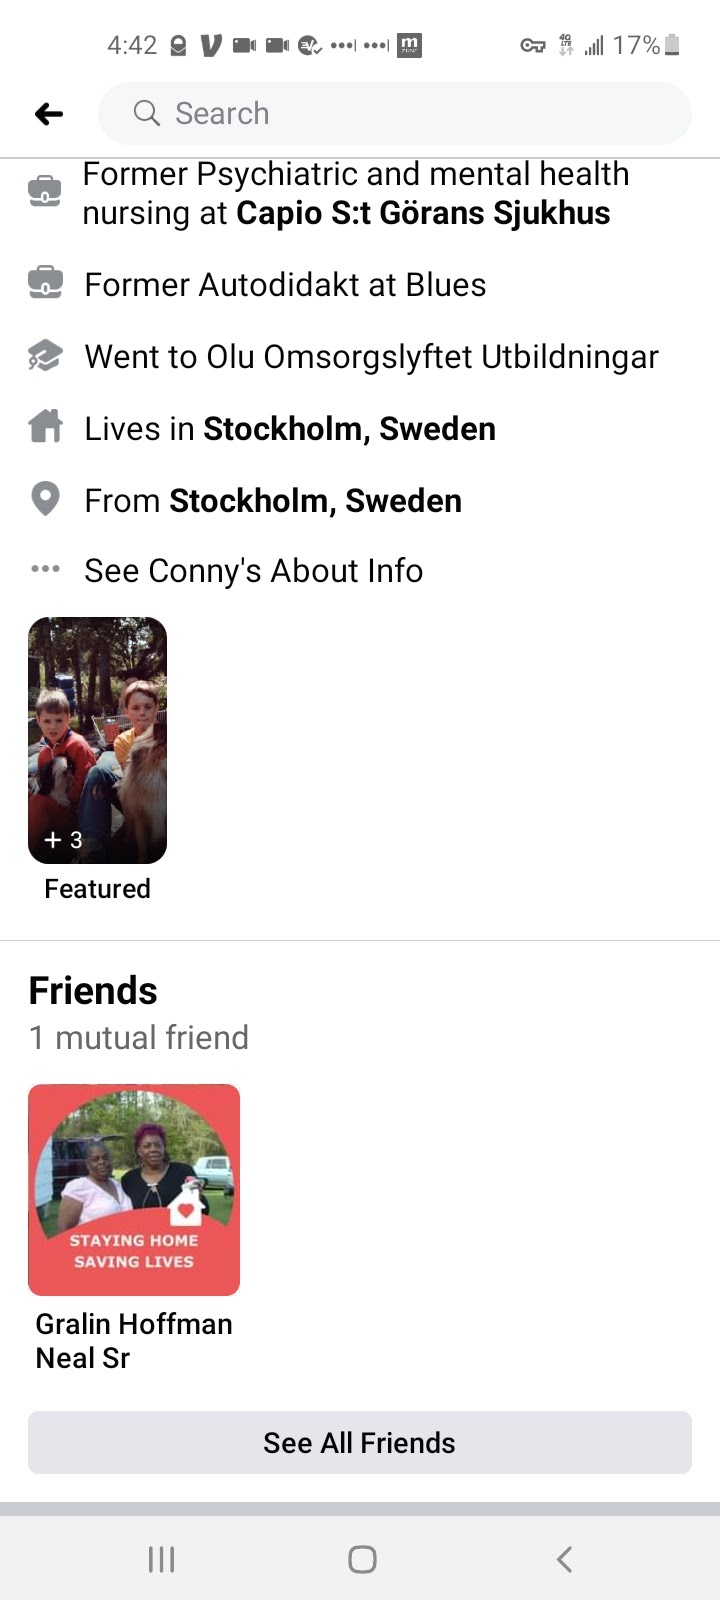Tap the search magnifier icon
Image resolution: width=720 pixels, height=1600 pixels.
pyautogui.click(x=147, y=113)
